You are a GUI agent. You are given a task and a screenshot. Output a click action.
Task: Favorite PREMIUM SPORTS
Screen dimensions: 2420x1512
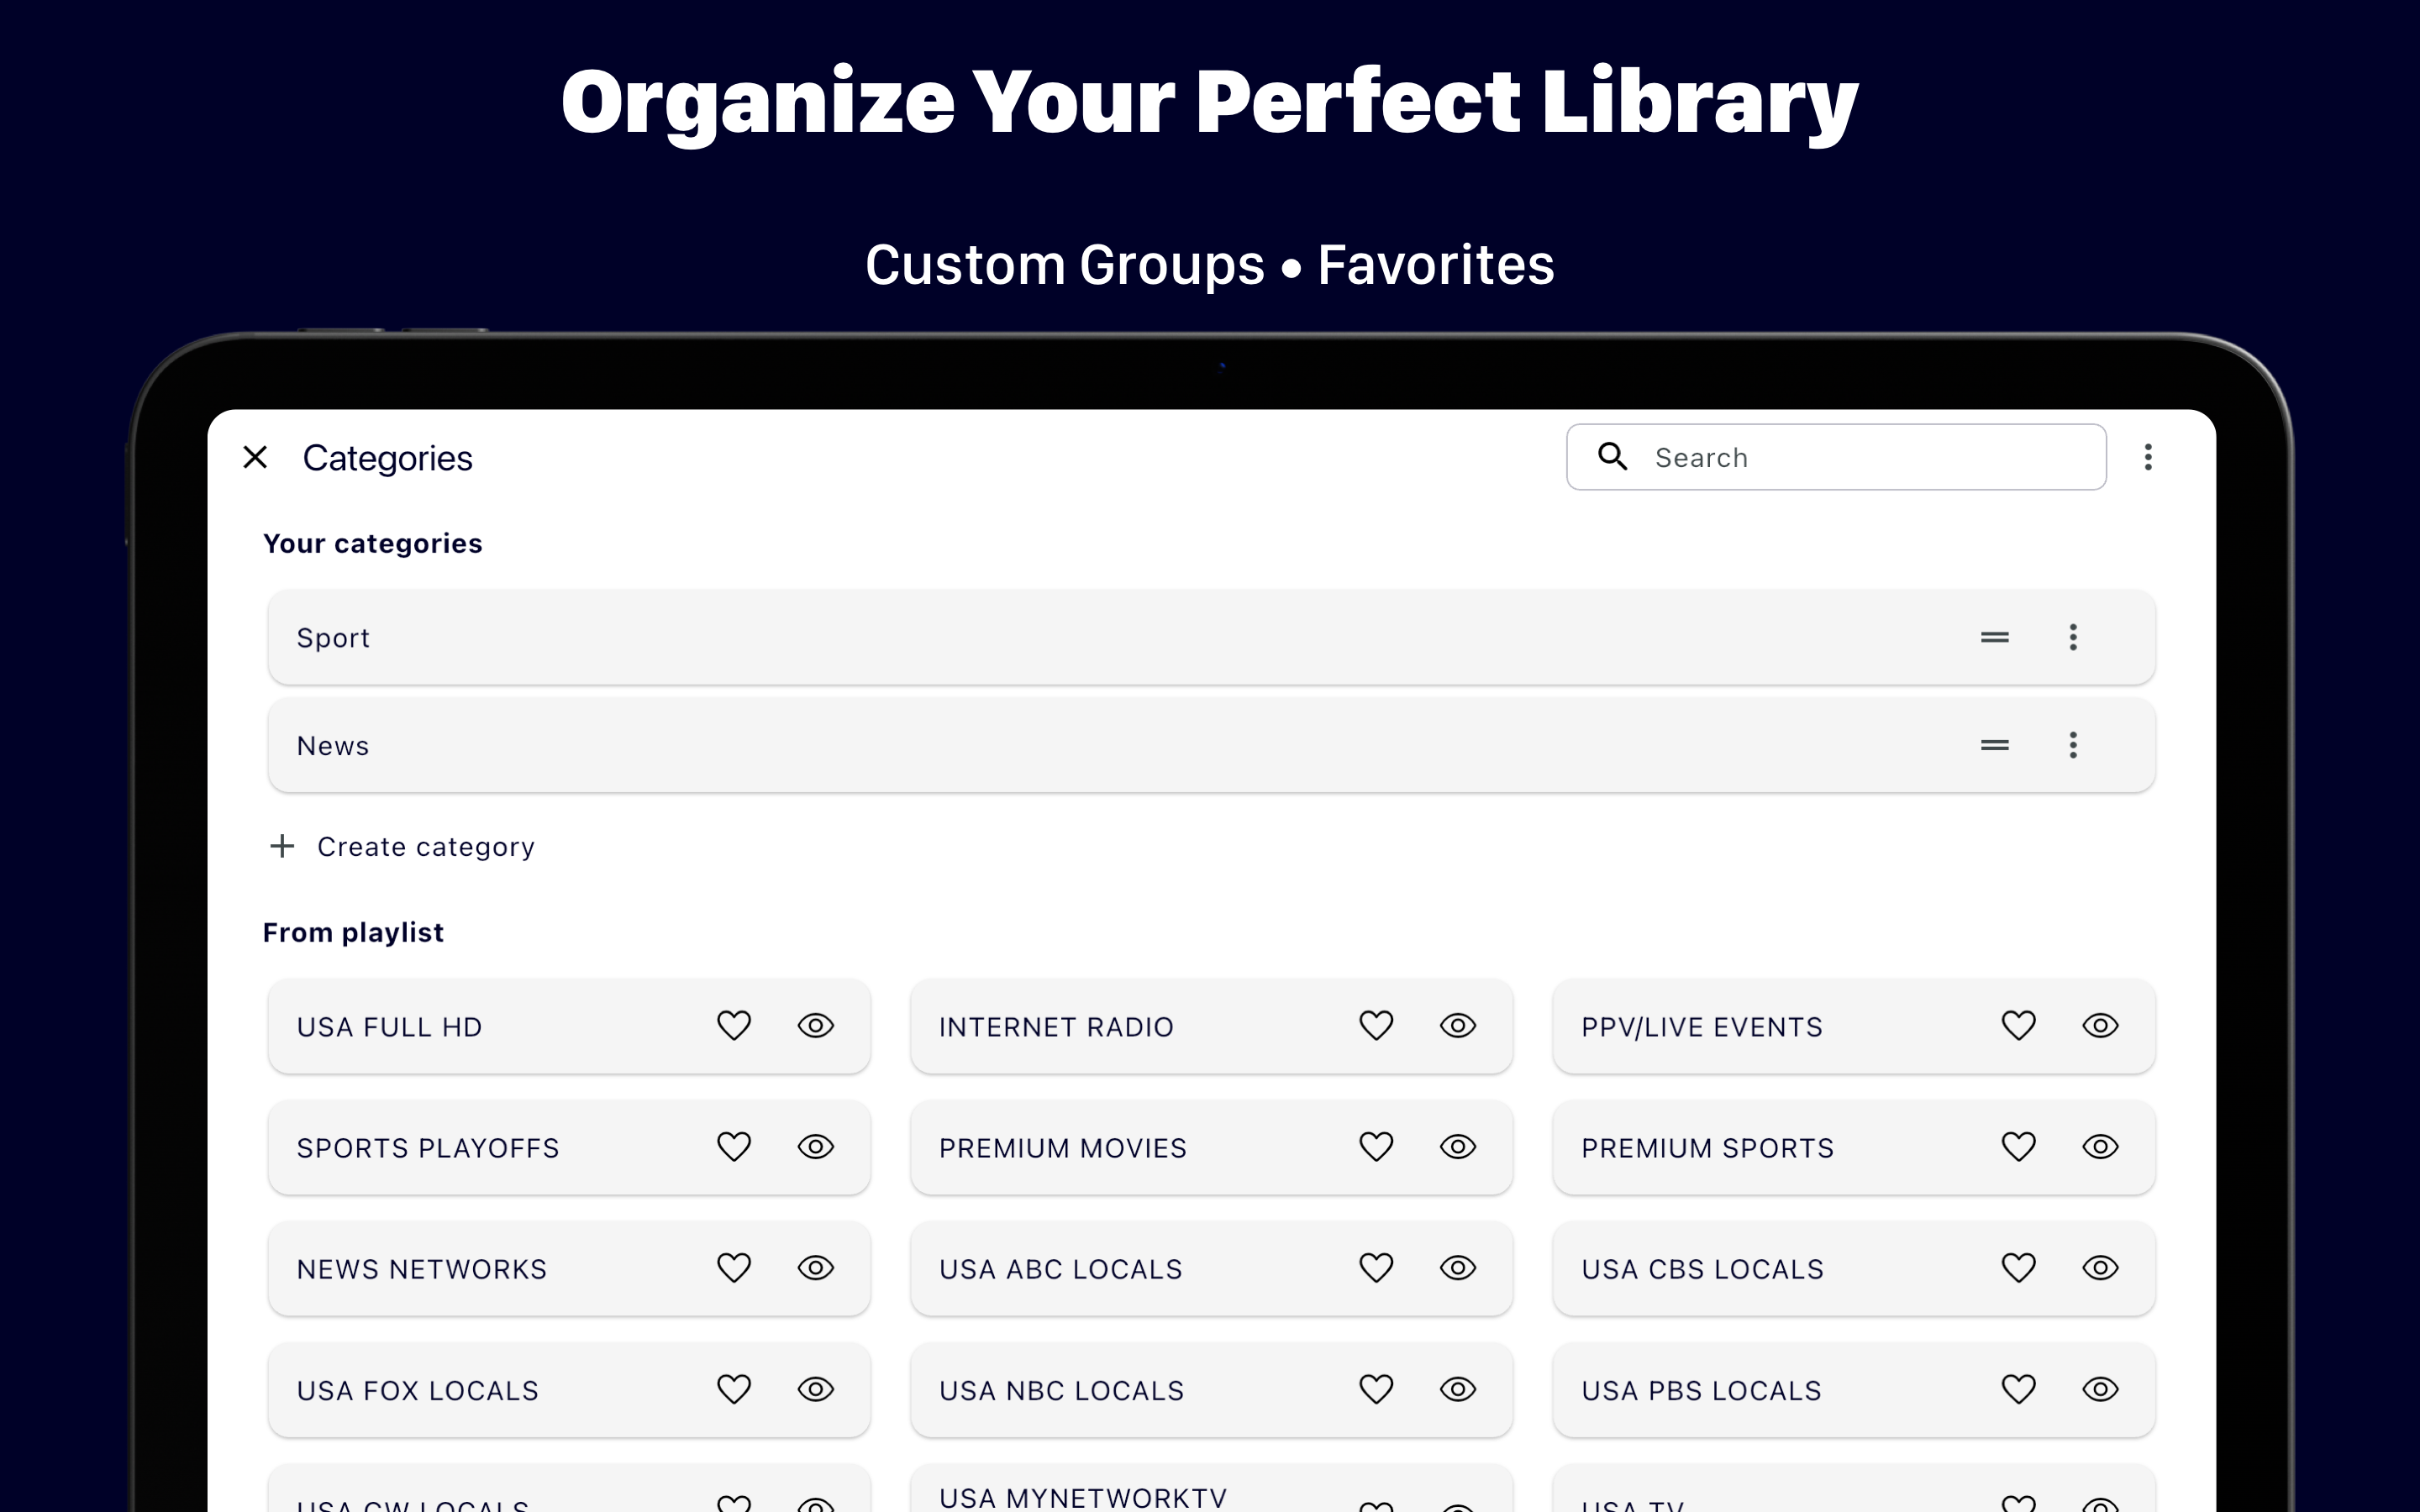[x=2019, y=1147]
